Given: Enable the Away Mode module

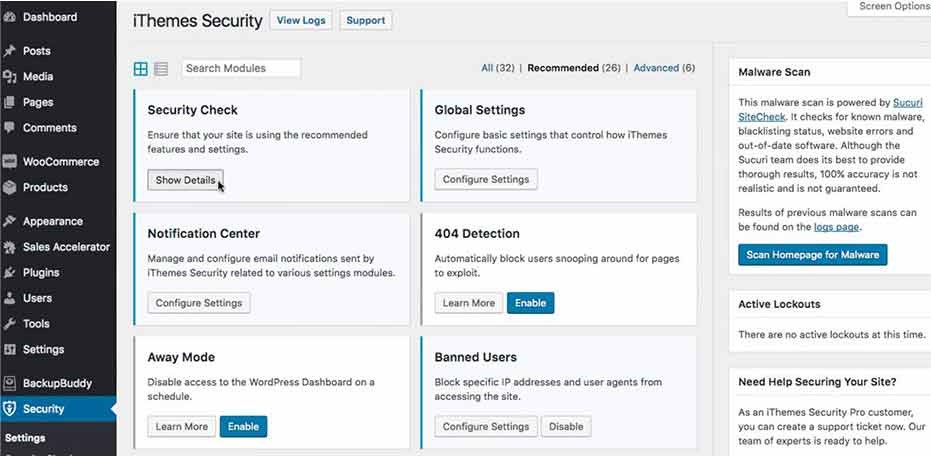Looking at the screenshot, I should click(x=243, y=426).
